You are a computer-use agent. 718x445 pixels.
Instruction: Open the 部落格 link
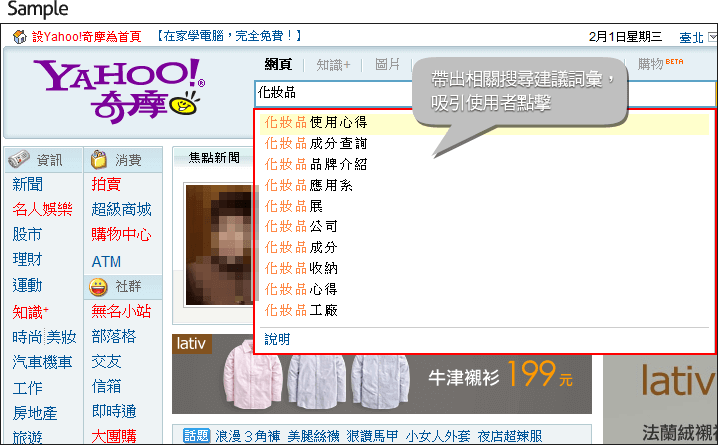coord(114,336)
